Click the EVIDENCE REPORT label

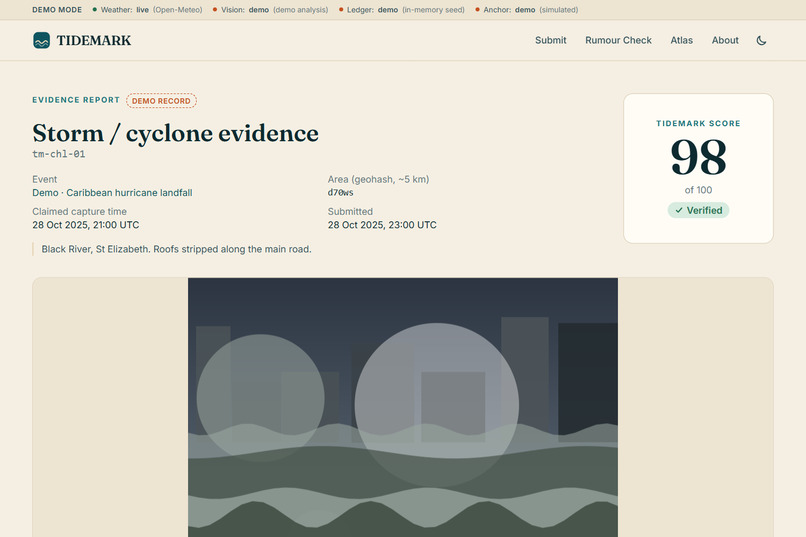pyautogui.click(x=76, y=100)
